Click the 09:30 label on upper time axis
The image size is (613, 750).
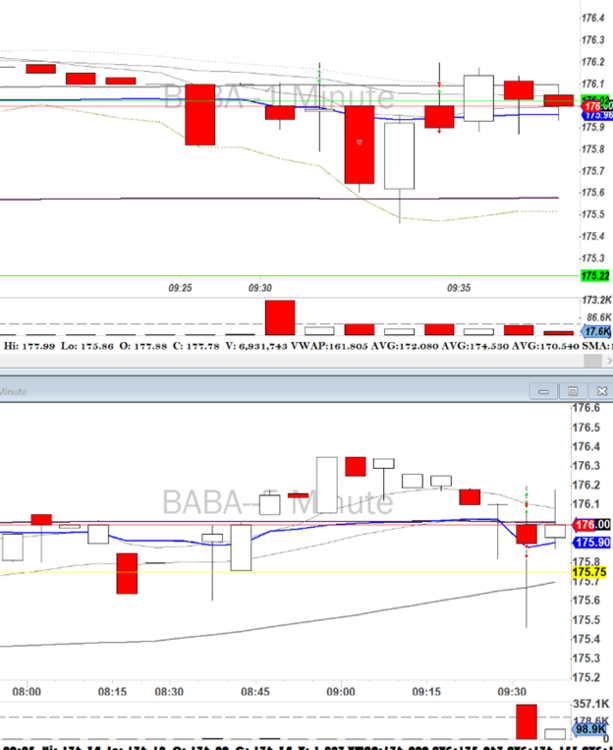pos(259,287)
